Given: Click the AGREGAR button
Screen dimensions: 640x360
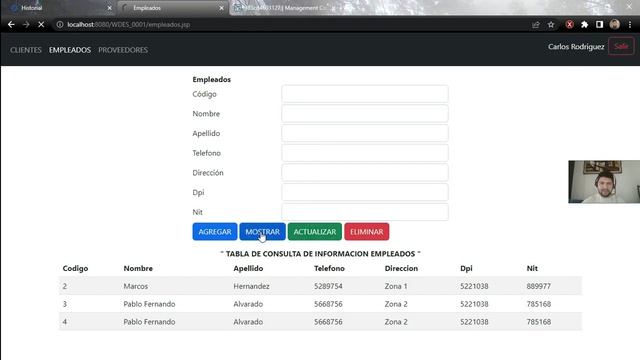Looking at the screenshot, I should (x=215, y=231).
